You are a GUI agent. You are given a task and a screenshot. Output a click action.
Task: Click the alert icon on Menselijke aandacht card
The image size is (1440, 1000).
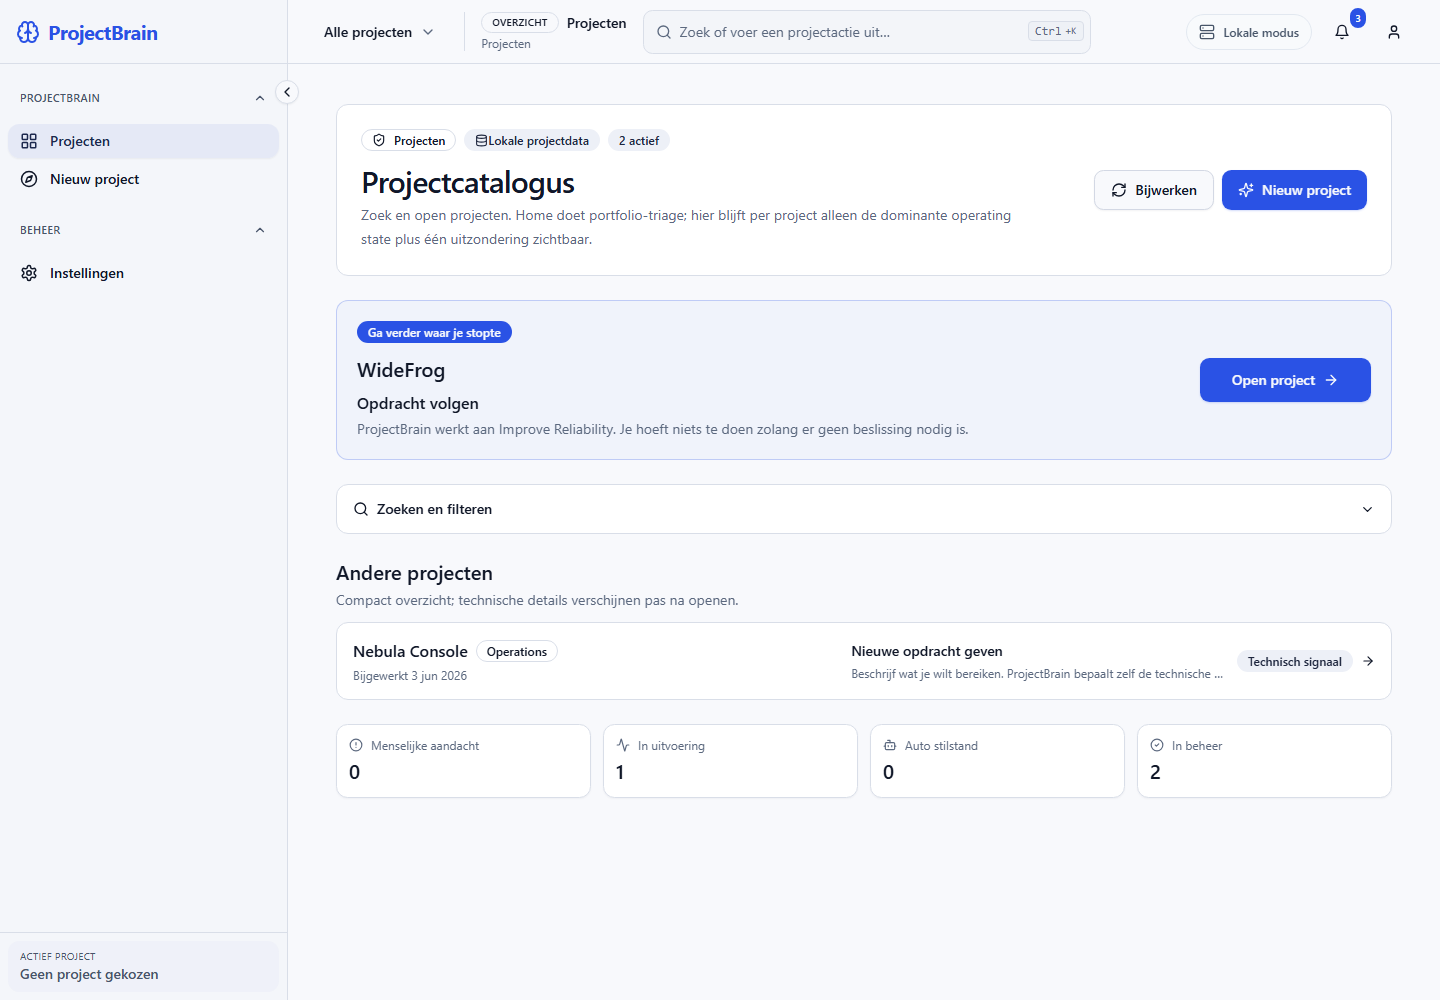coord(356,745)
